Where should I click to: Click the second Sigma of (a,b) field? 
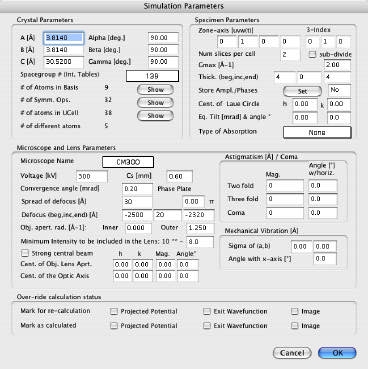325,247
